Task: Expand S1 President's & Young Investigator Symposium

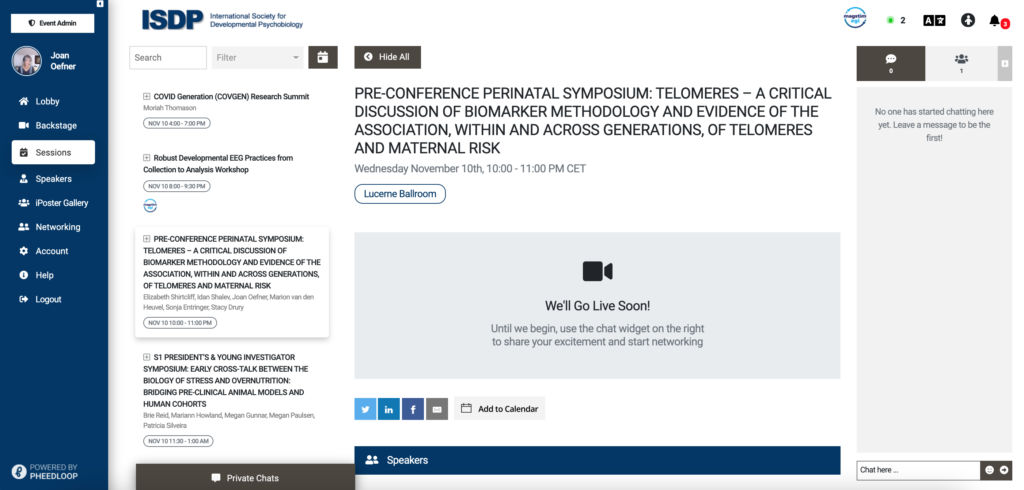Action: tap(146, 357)
